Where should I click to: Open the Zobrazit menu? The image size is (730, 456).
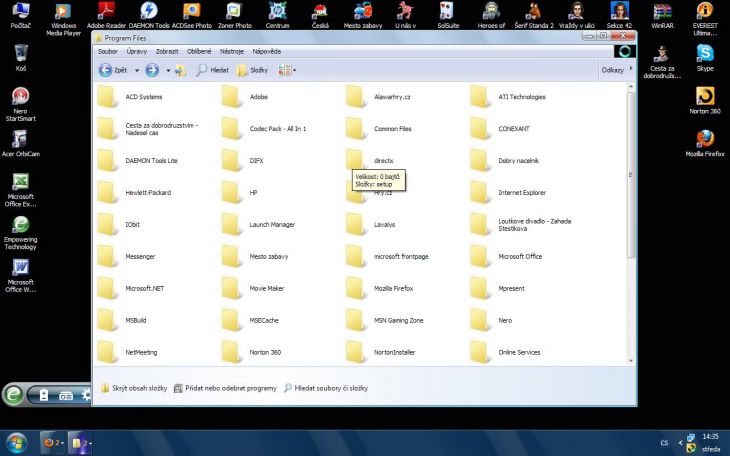coord(167,52)
